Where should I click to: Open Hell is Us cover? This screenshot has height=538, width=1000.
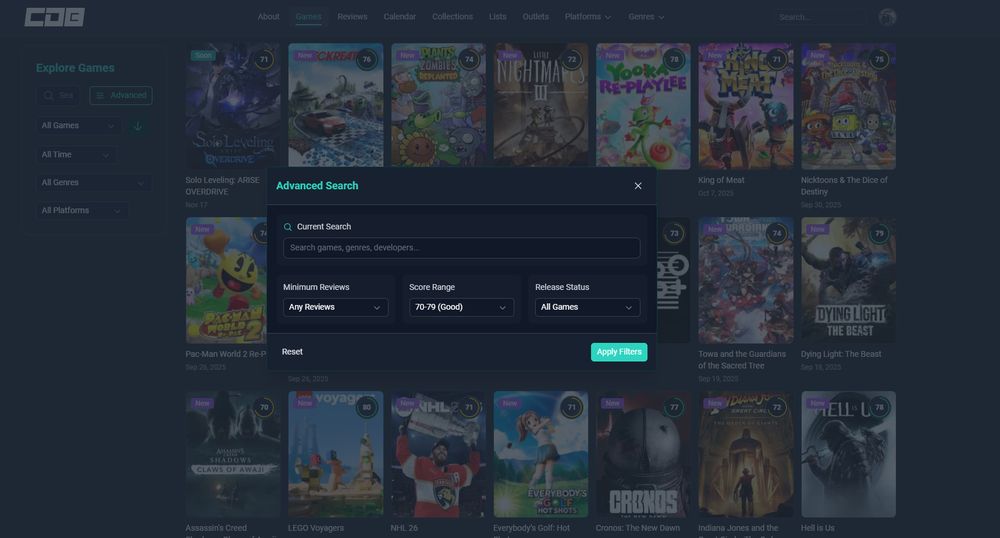[848, 454]
